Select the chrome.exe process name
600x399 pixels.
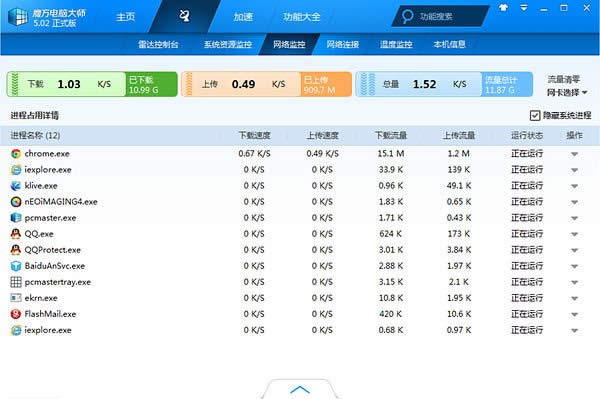[x=47, y=154]
